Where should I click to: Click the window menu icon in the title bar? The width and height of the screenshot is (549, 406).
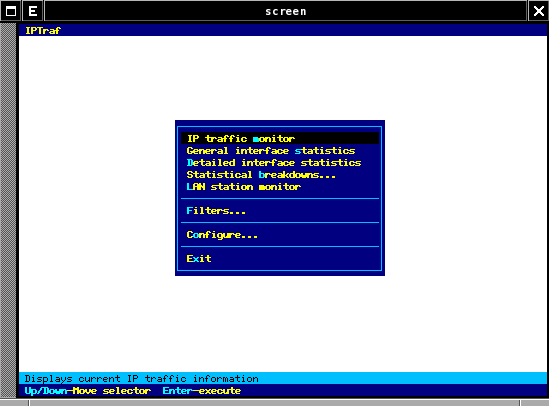tap(11, 11)
